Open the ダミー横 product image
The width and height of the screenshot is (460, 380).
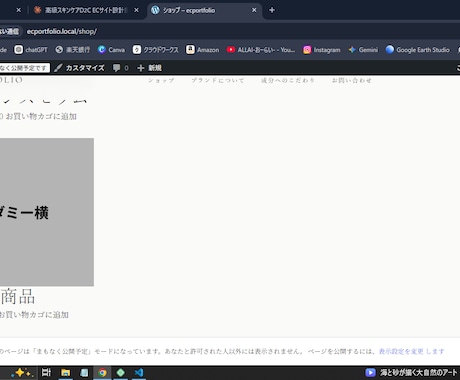47,212
